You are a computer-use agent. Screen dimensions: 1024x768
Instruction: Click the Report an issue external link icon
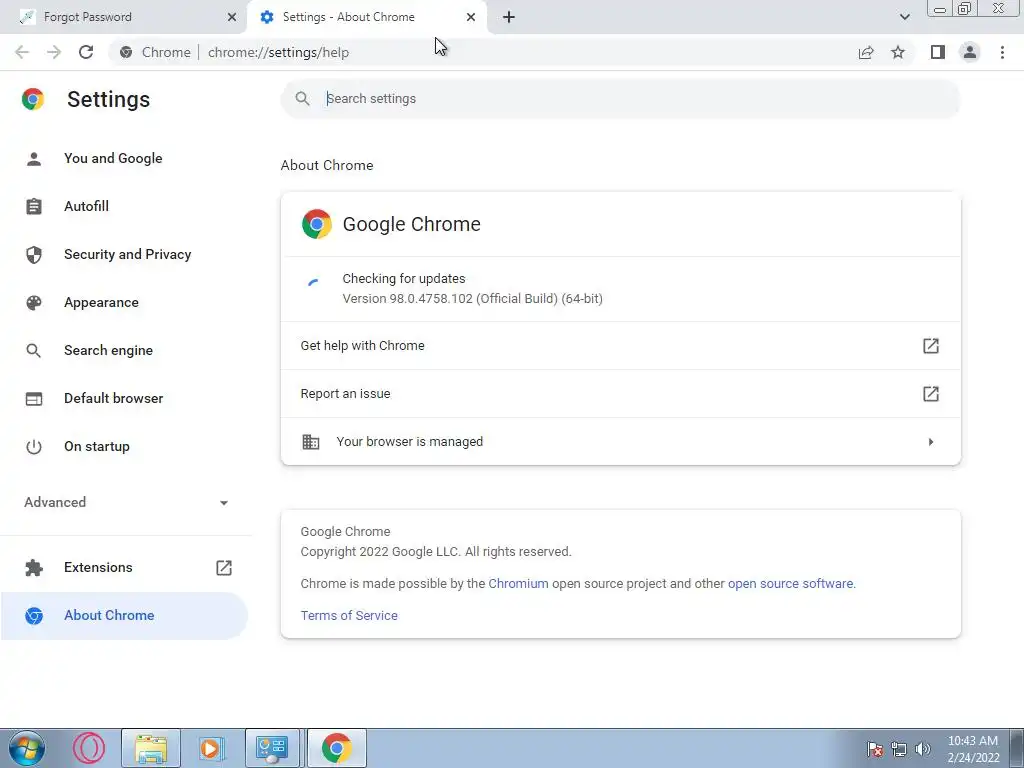pyautogui.click(x=931, y=394)
